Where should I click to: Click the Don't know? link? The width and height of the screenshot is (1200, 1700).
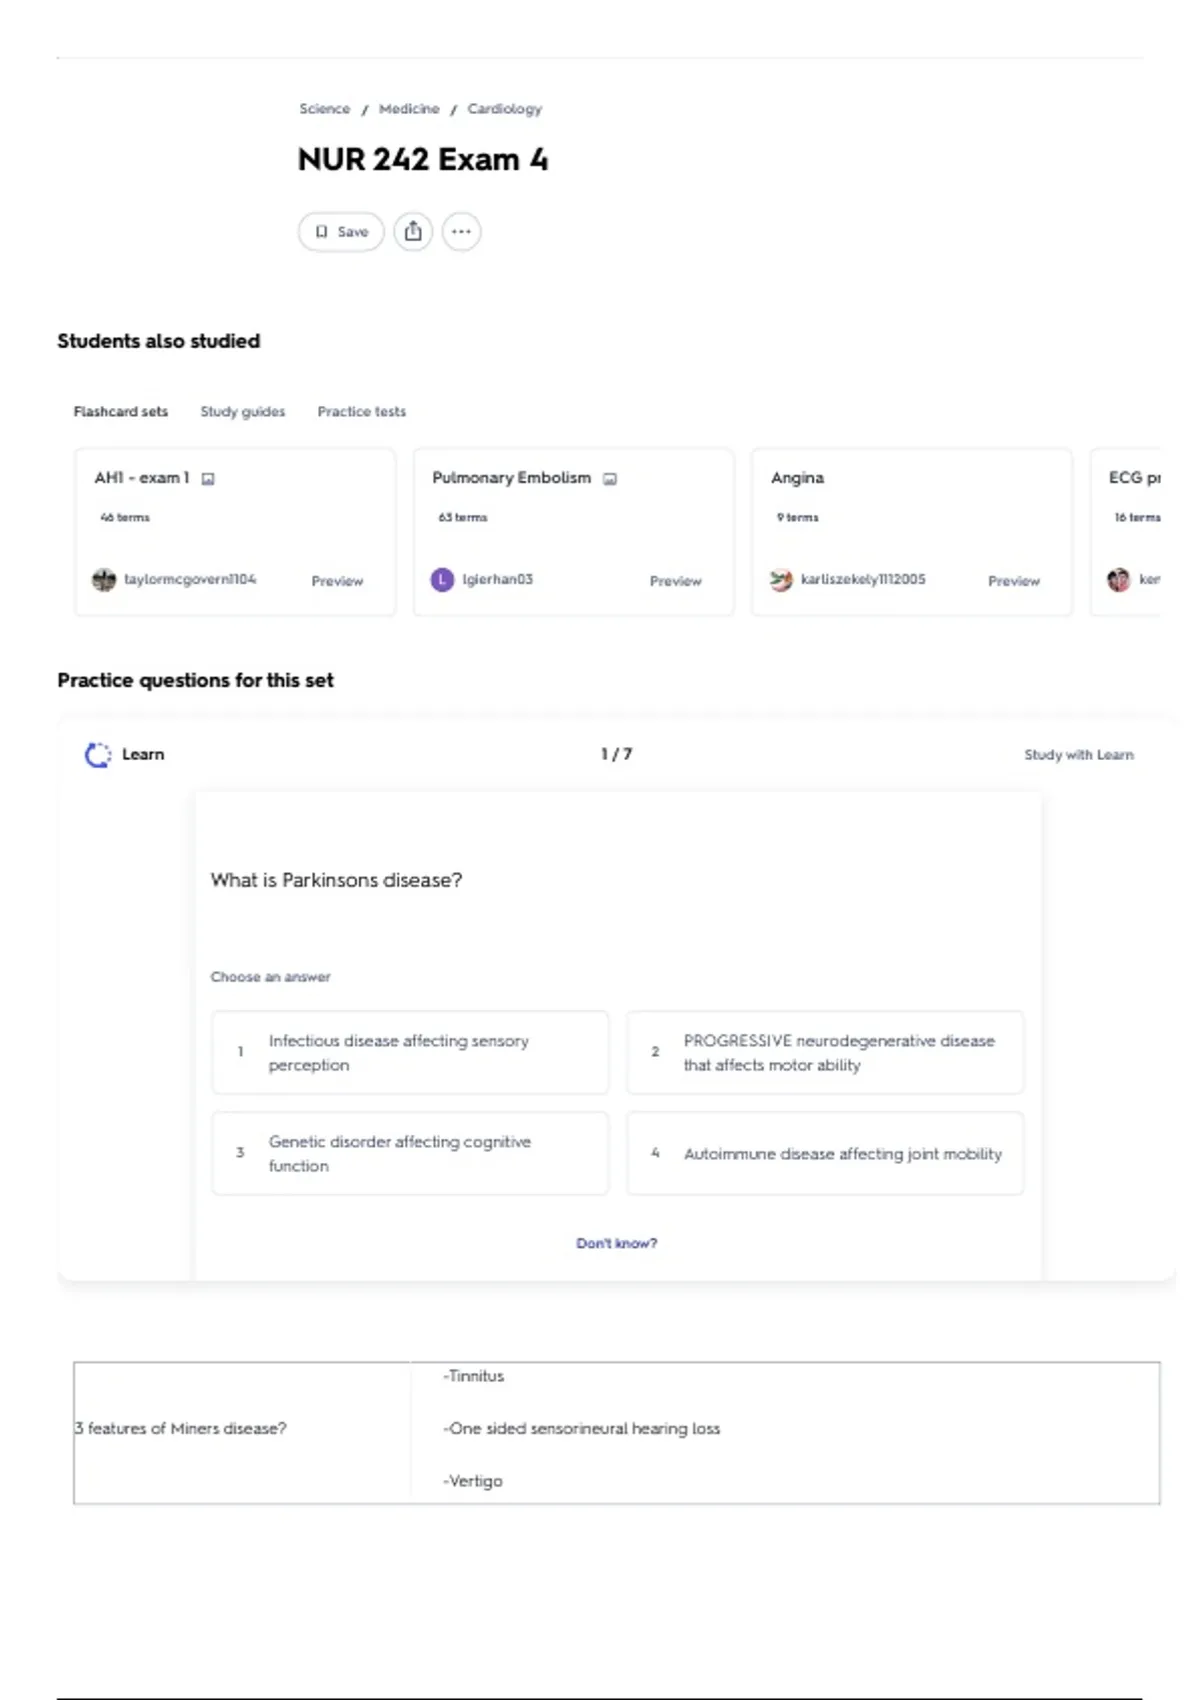[617, 1243]
